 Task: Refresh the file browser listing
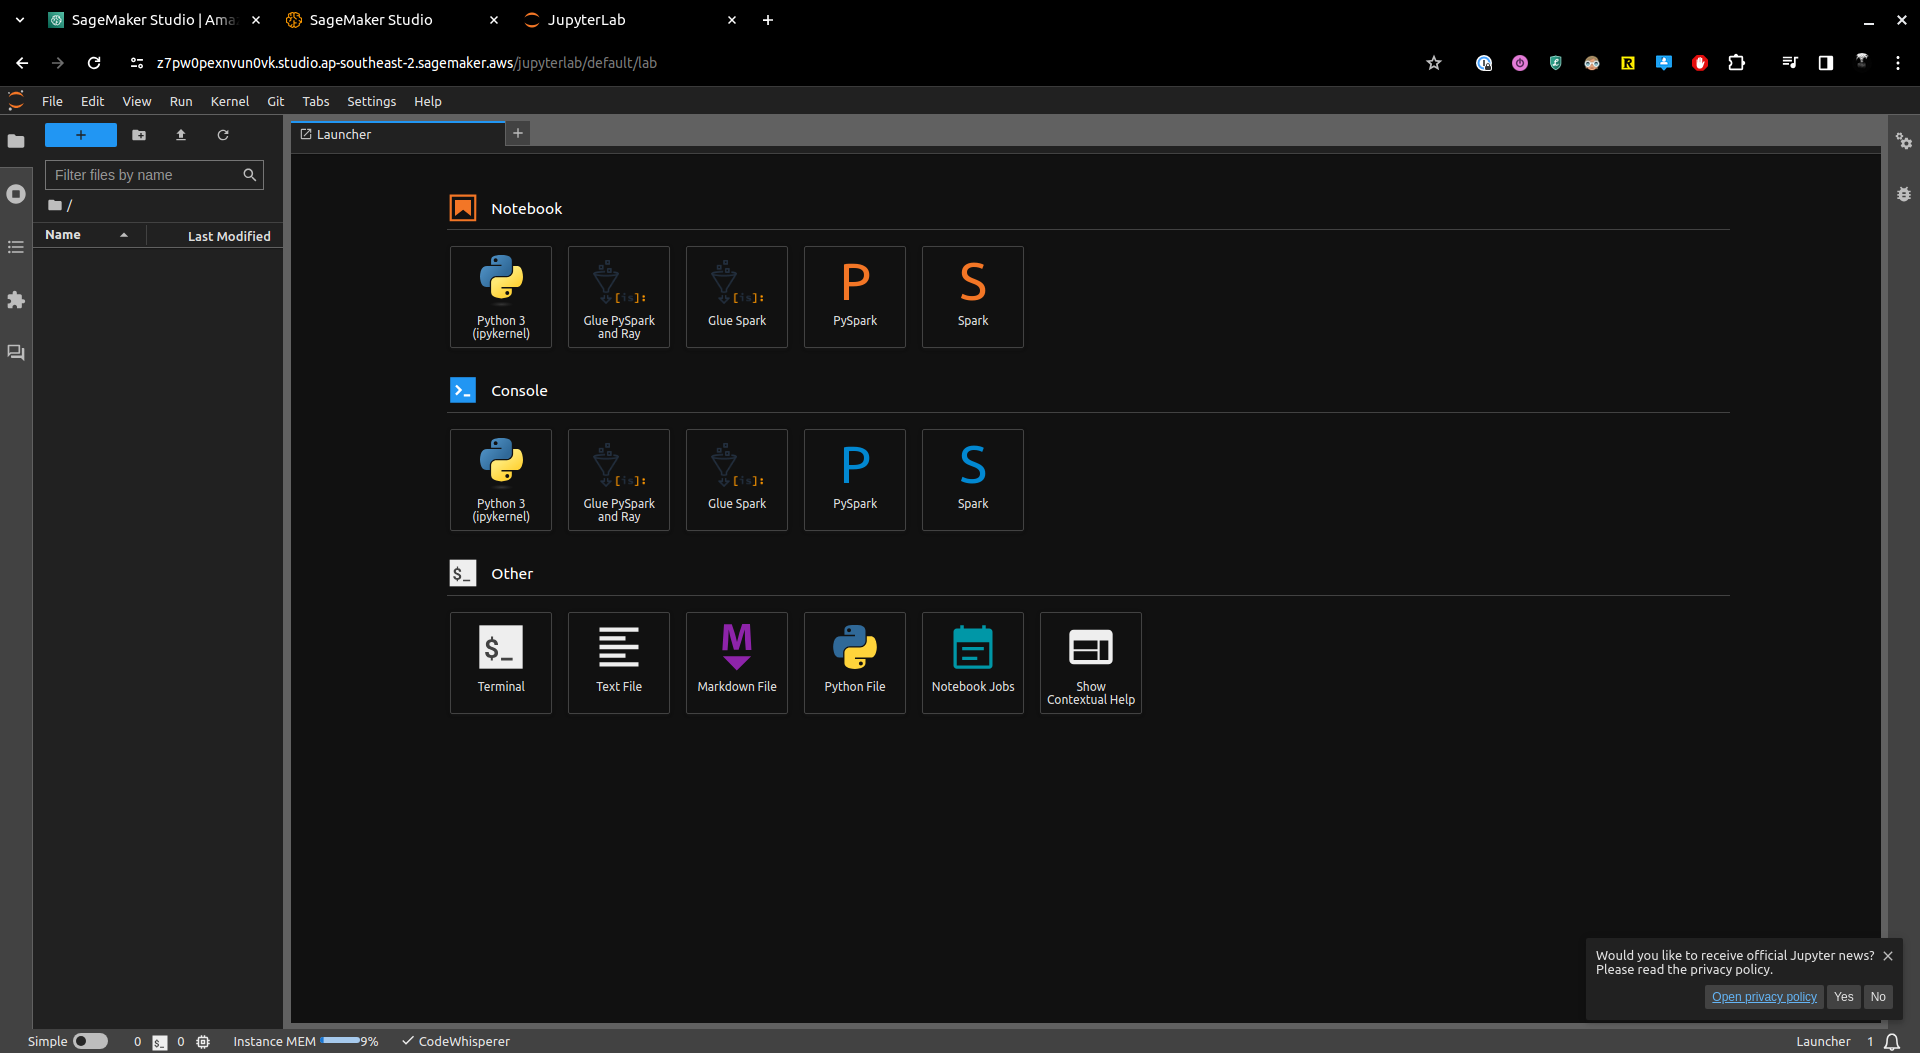[x=223, y=135]
